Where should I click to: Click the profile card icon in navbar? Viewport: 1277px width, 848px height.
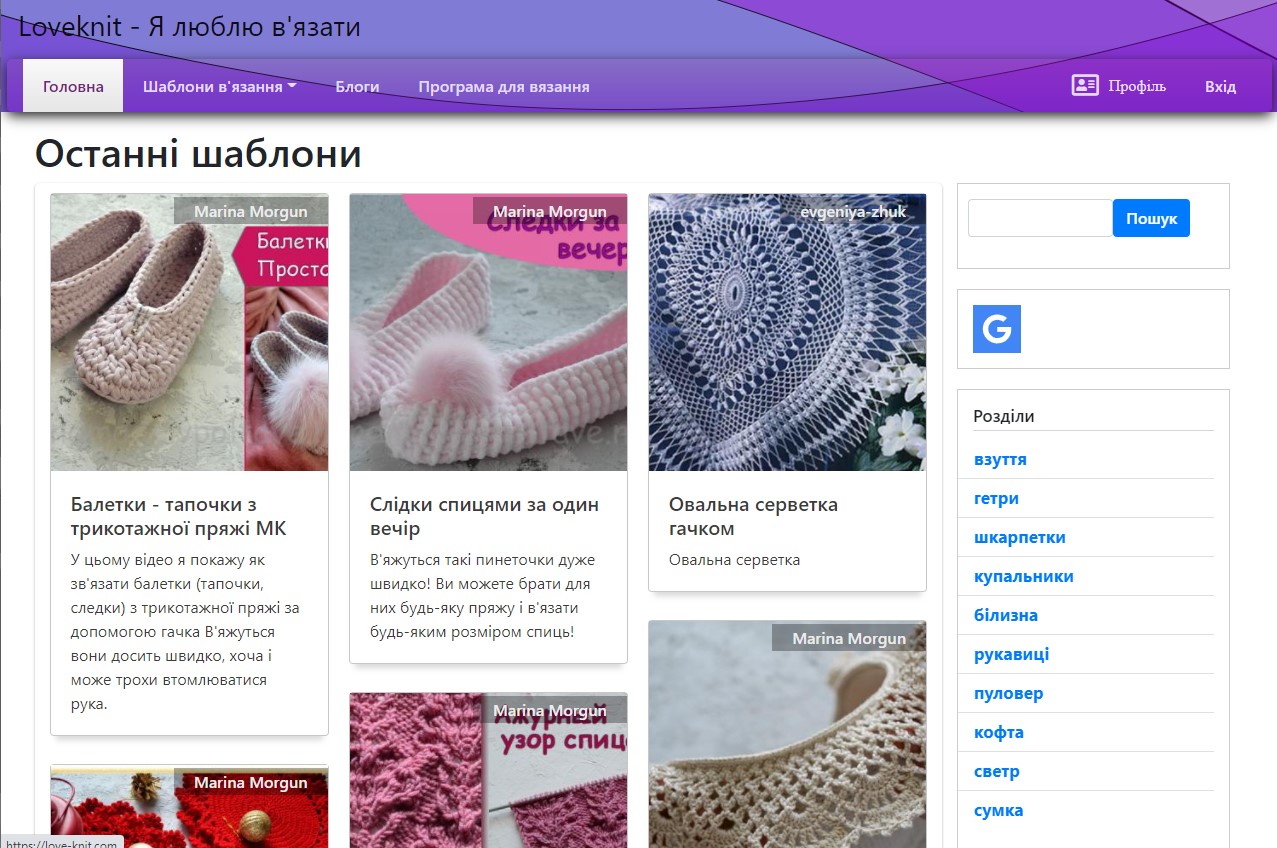(x=1085, y=86)
